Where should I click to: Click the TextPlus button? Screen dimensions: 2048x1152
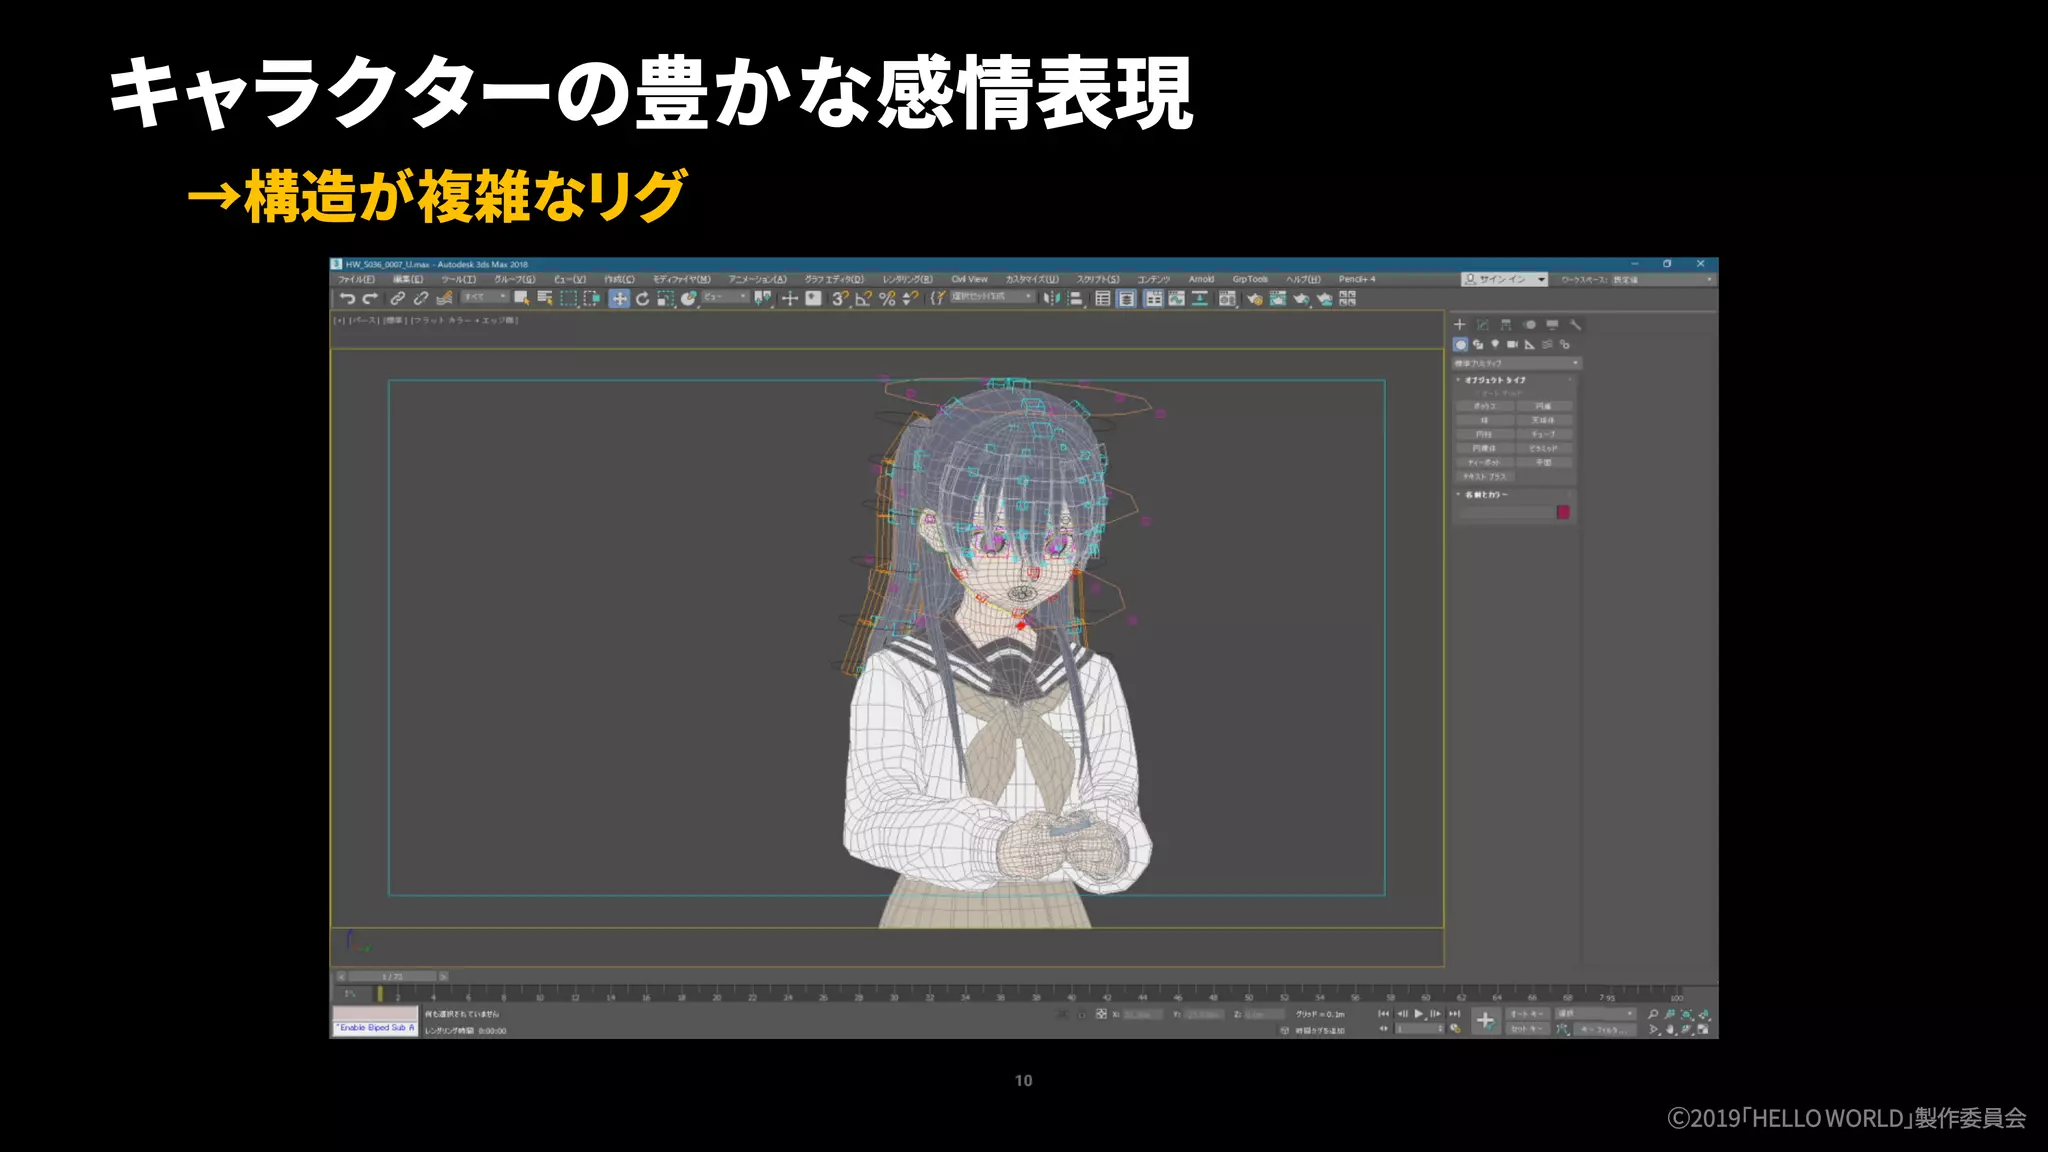[x=1485, y=476]
